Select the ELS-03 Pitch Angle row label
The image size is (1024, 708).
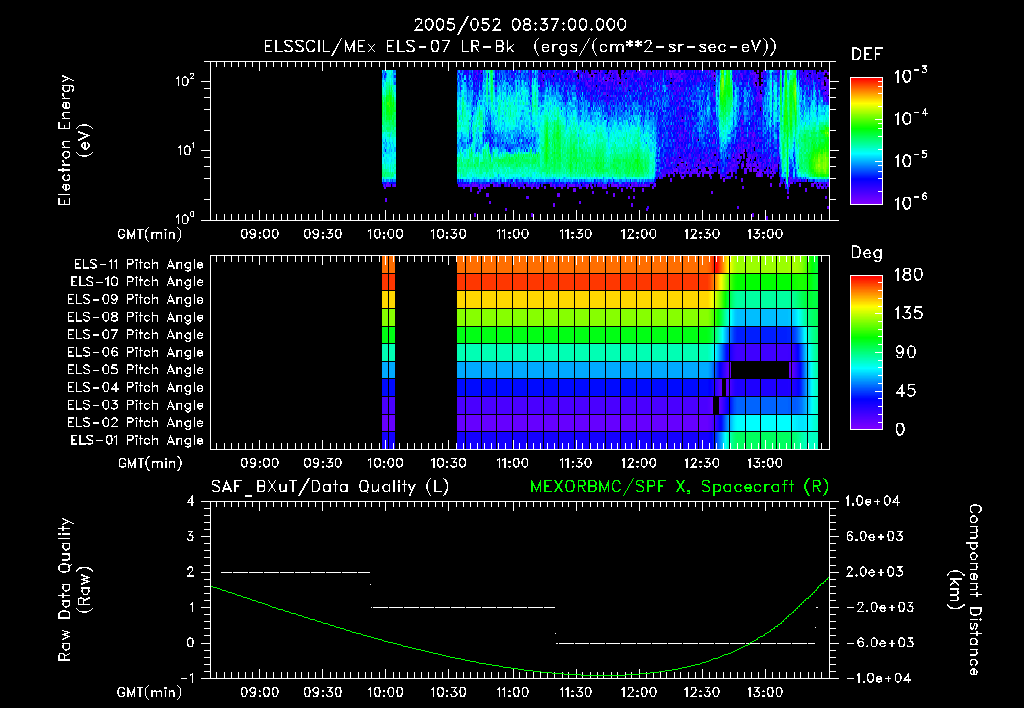tap(136, 405)
